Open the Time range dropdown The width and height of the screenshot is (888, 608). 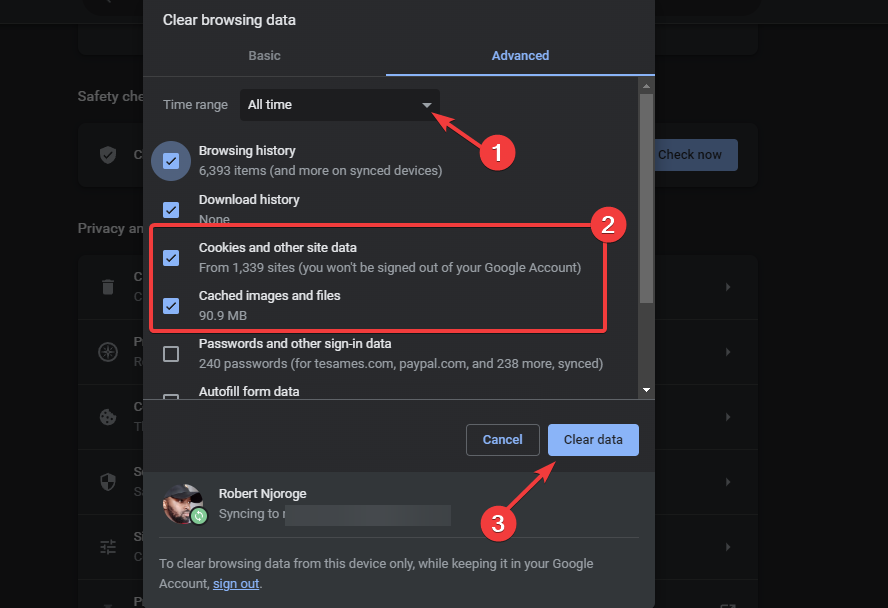coord(340,104)
